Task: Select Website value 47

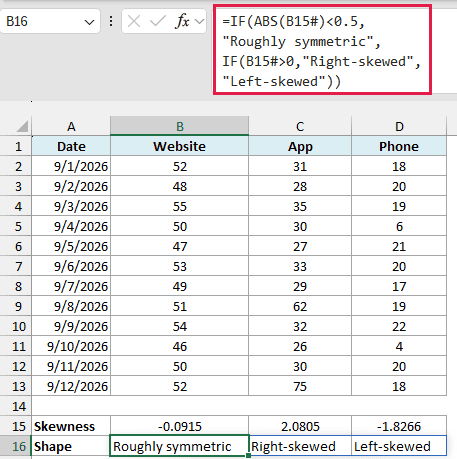Action: point(179,246)
